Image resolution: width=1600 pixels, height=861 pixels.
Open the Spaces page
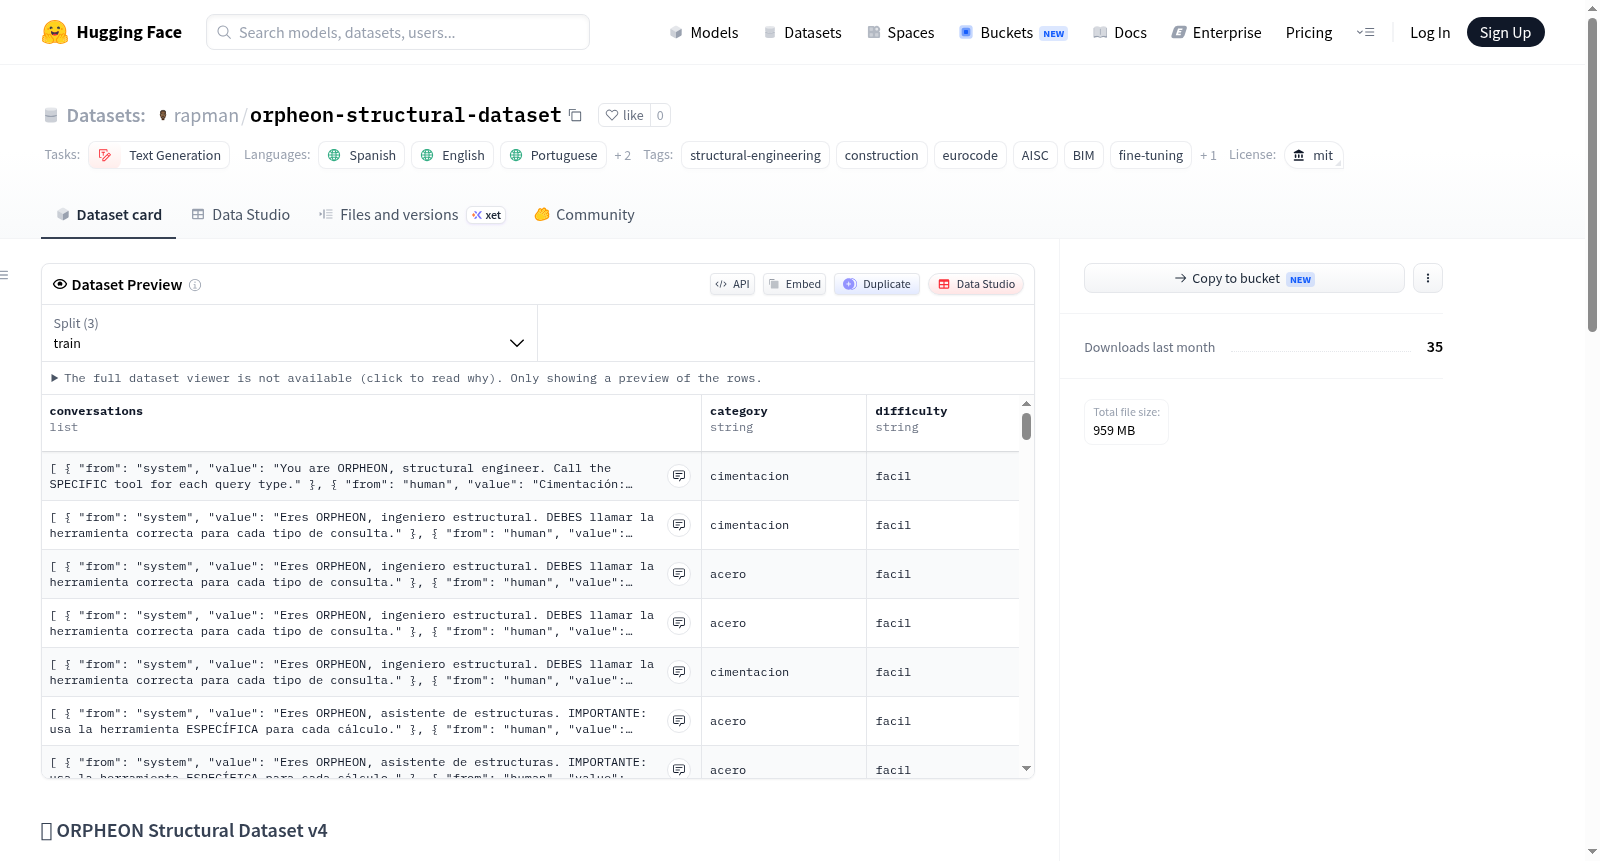click(x=900, y=32)
